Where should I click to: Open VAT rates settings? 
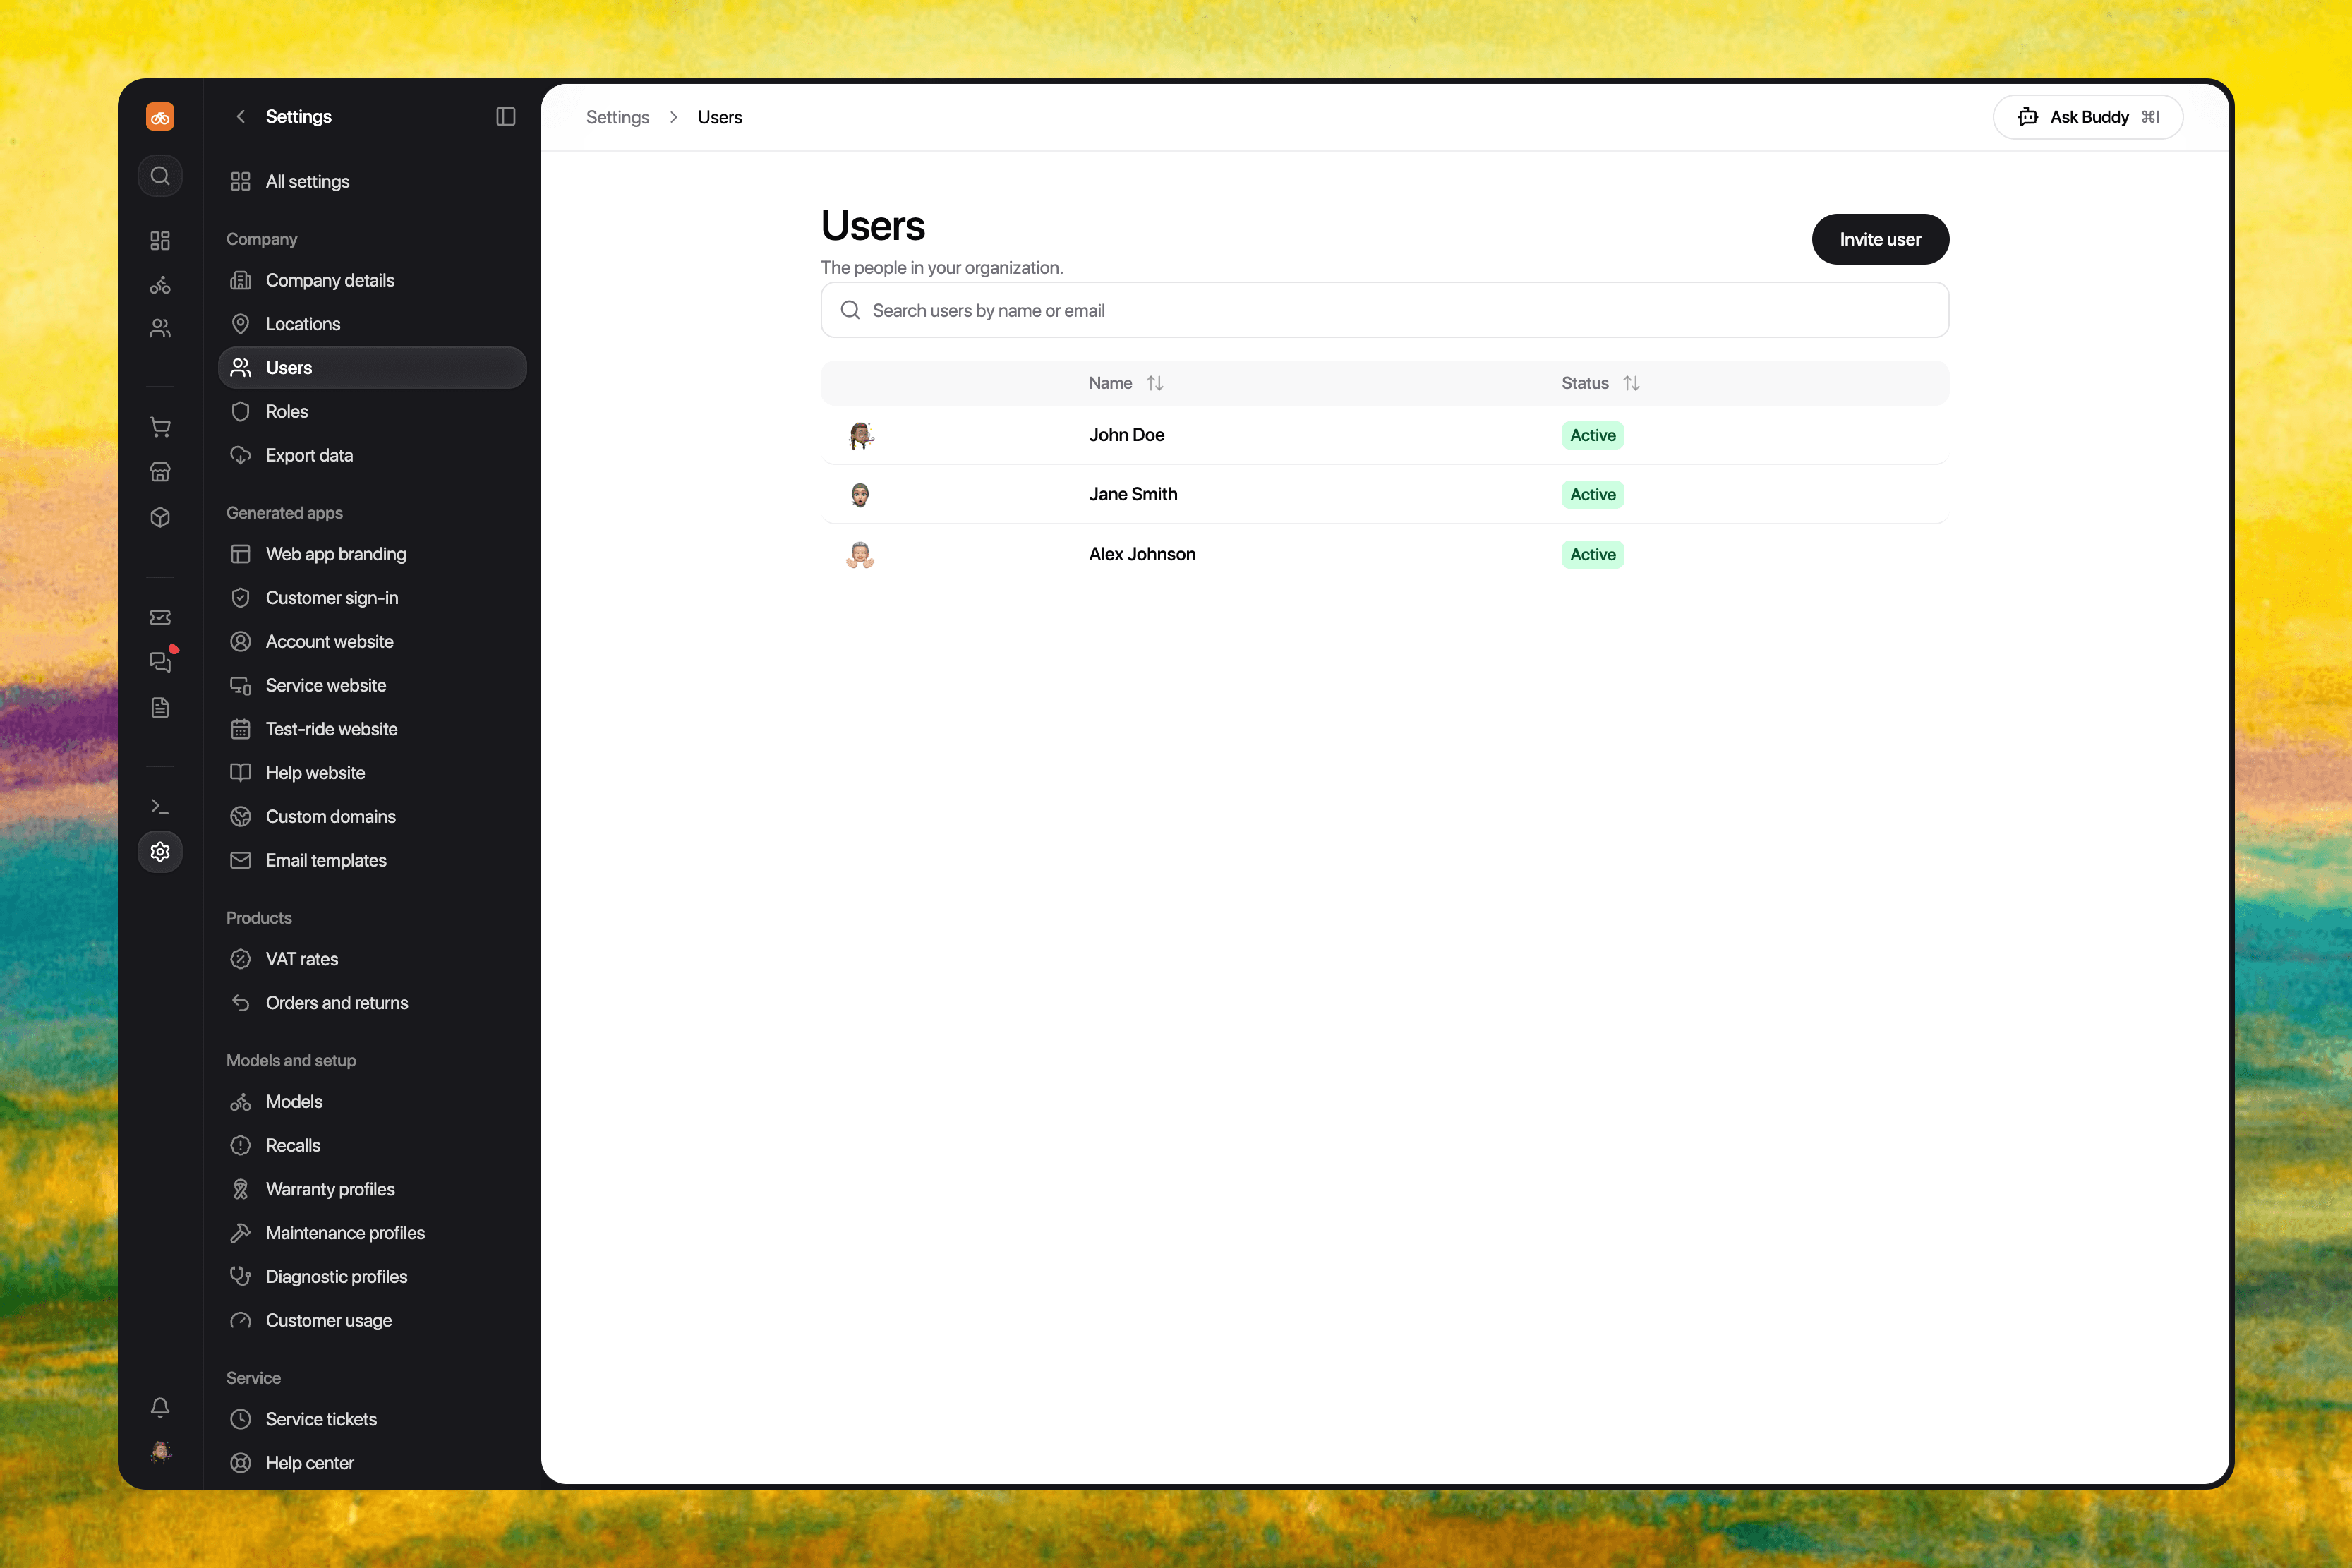372,959
